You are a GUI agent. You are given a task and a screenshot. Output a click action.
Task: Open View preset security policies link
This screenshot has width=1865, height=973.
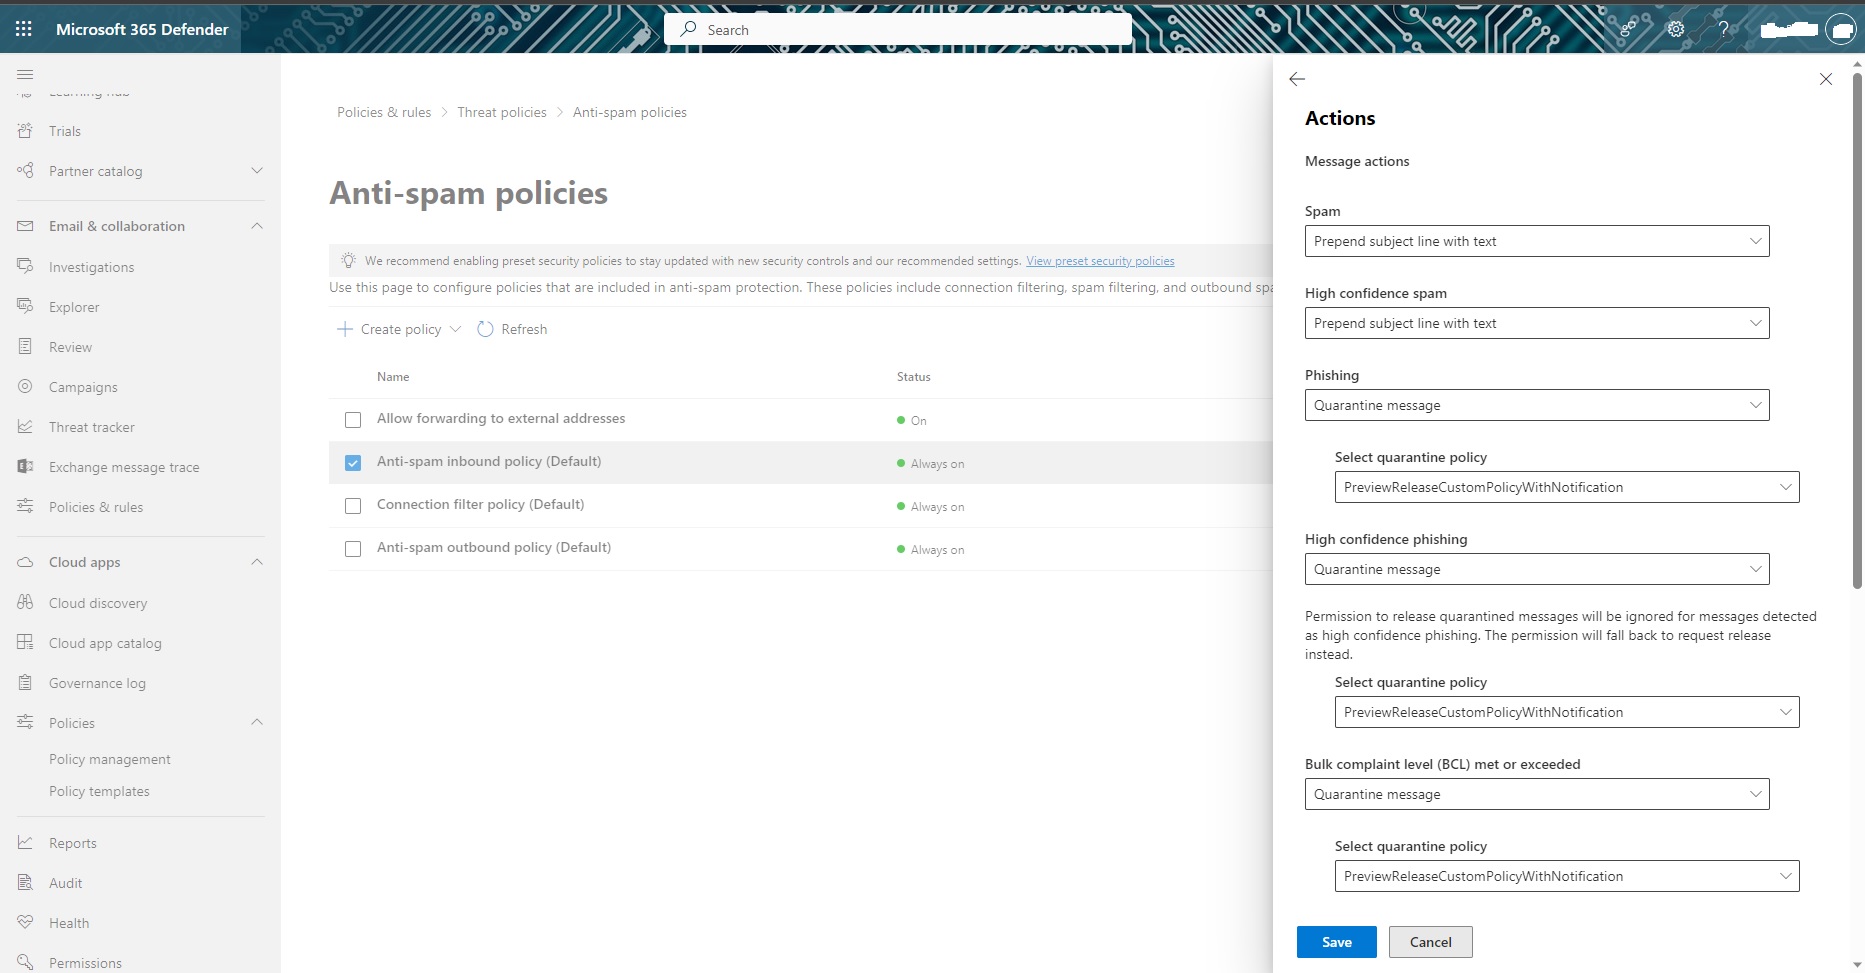coord(1100,261)
